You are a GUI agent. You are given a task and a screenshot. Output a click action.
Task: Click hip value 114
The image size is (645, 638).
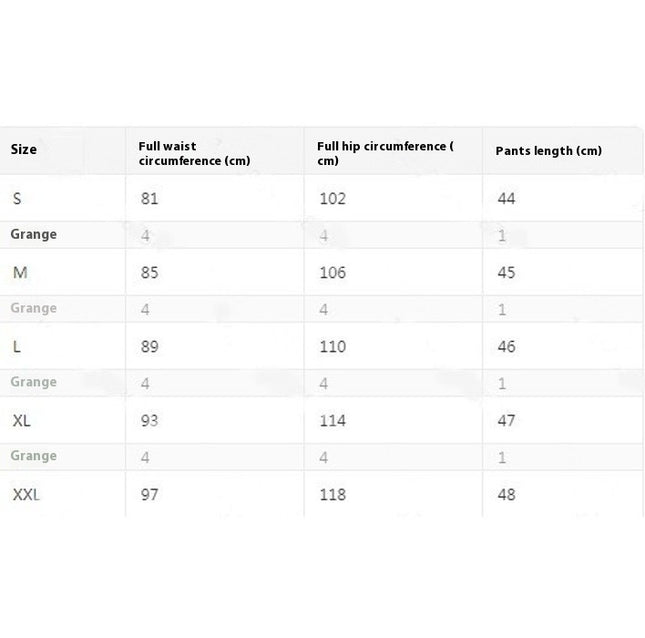pyautogui.click(x=332, y=421)
